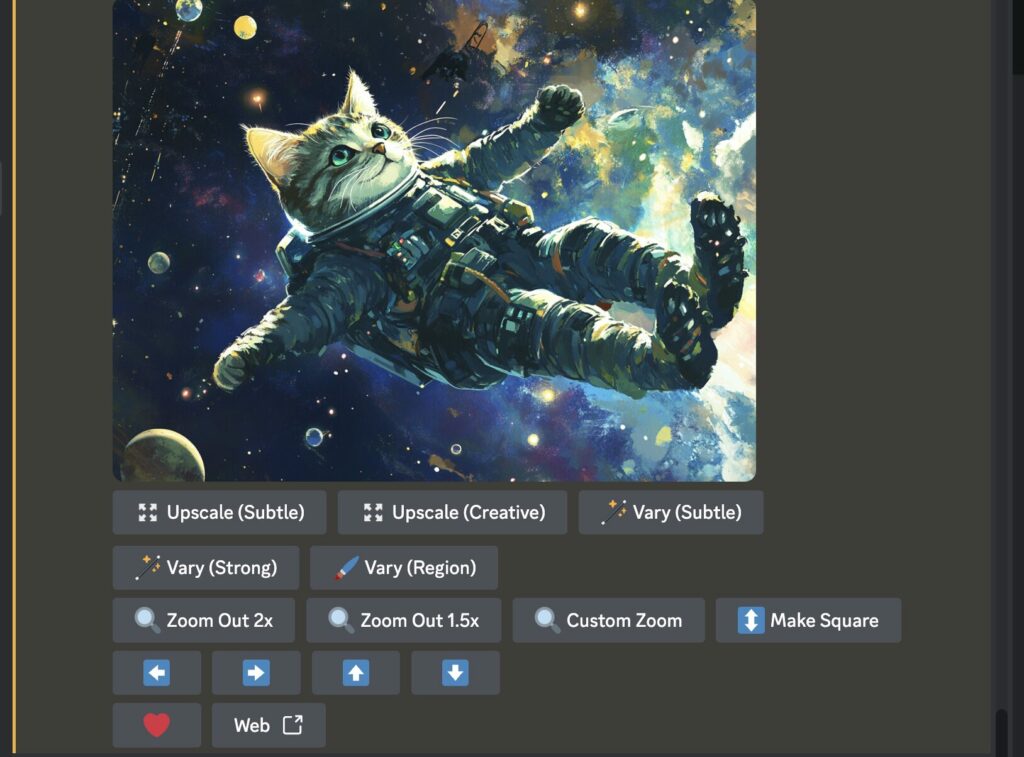Open the image on the Web
Image resolution: width=1024 pixels, height=757 pixels.
coord(267,724)
